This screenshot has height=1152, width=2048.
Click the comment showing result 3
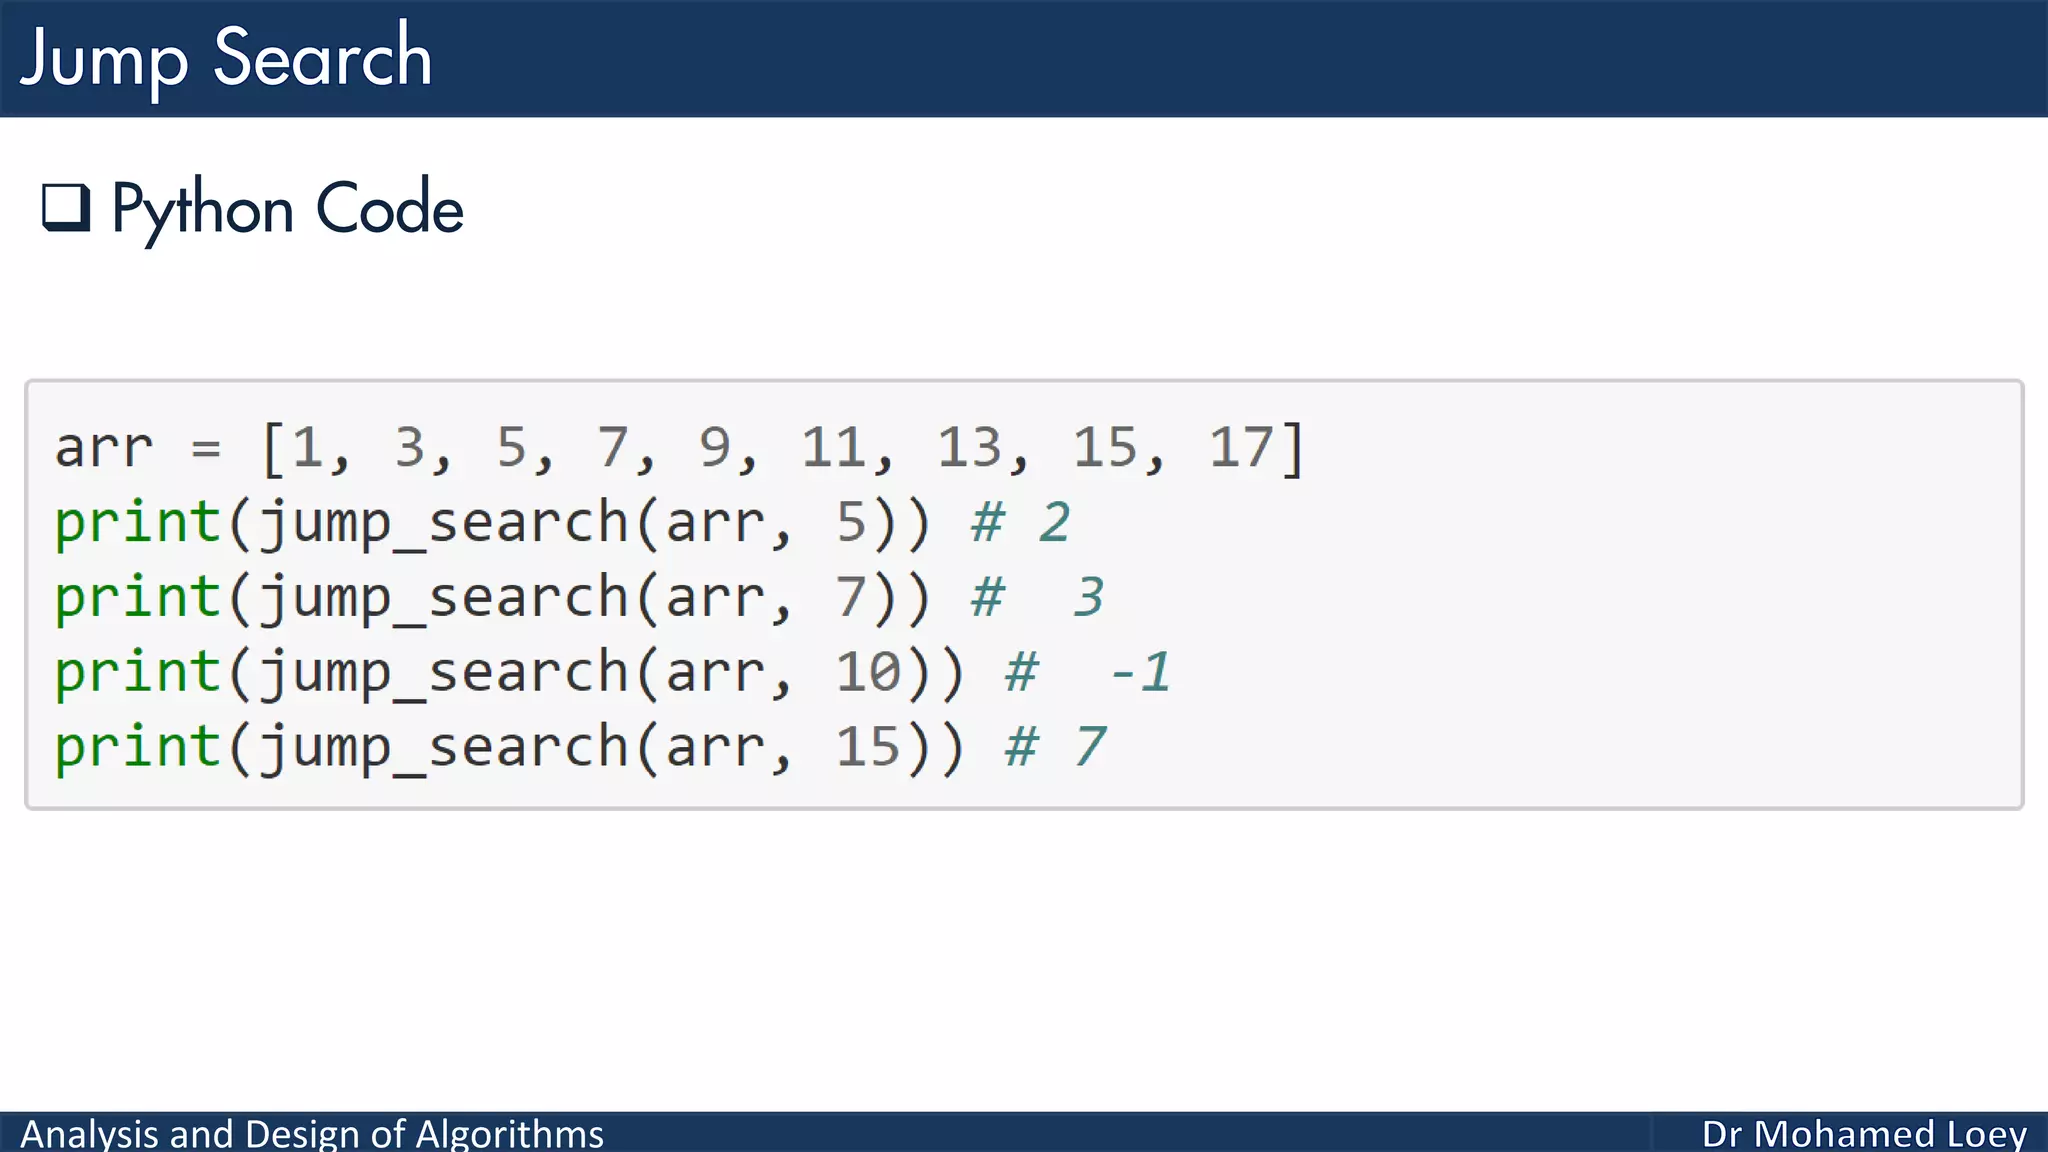[x=1038, y=598]
